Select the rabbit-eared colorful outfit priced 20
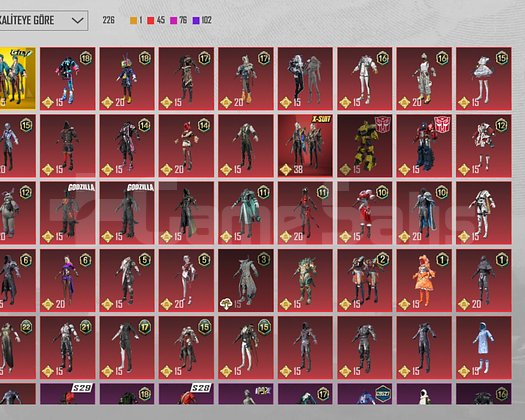525x420 pixels. click(127, 78)
